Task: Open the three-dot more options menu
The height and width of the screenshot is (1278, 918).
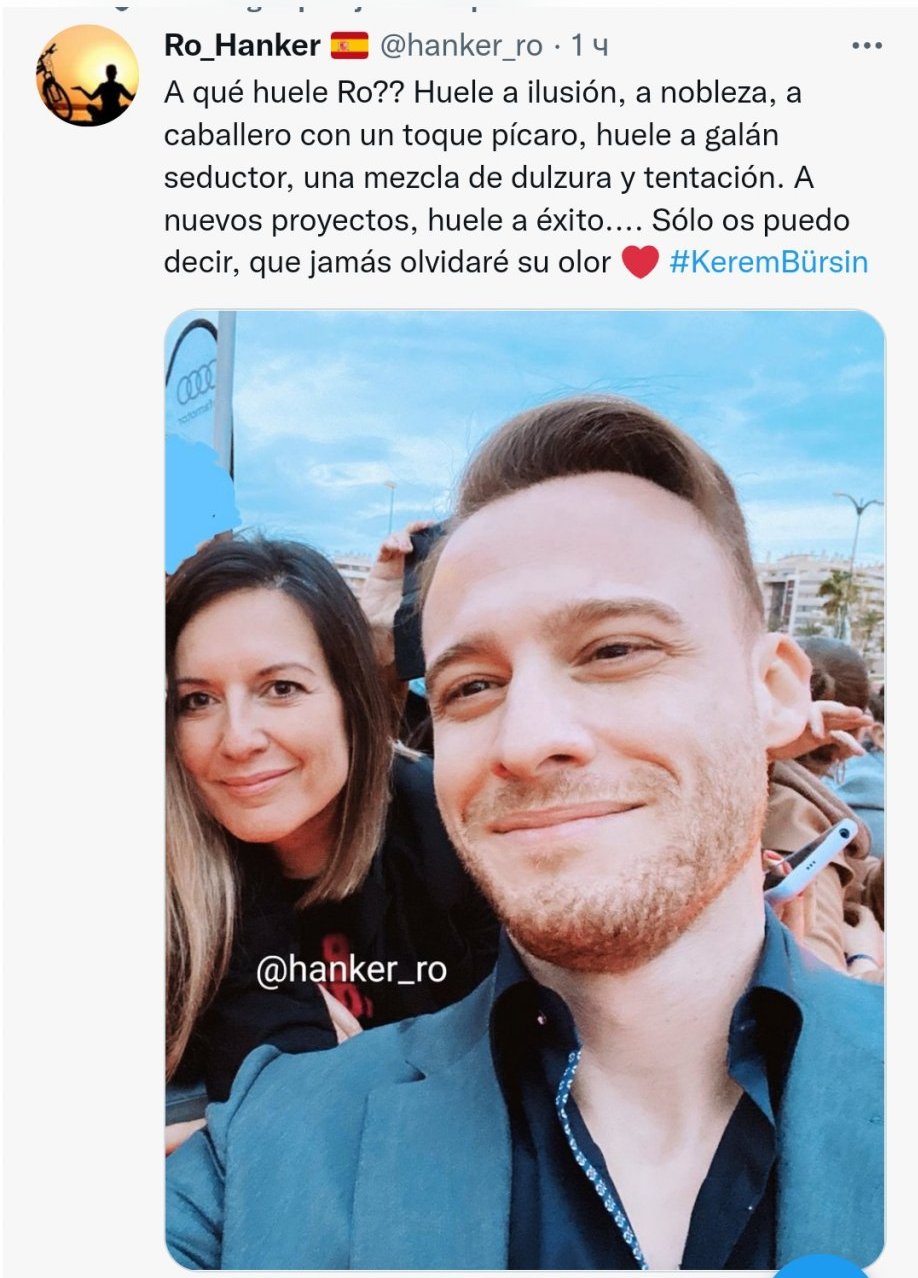Action: click(866, 46)
